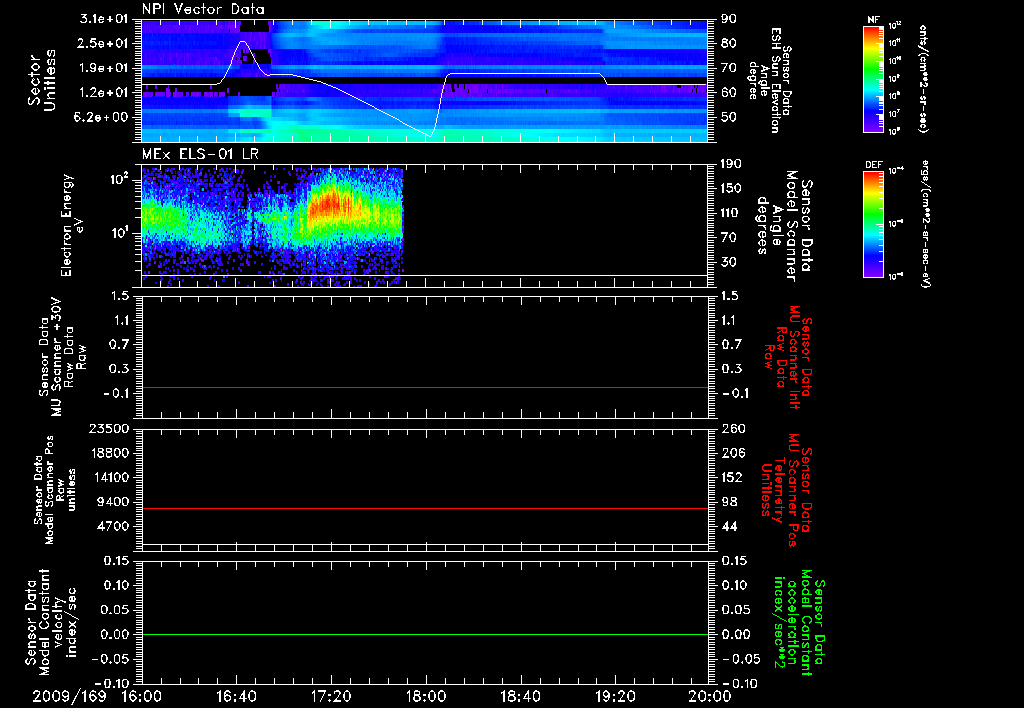
Task: Click the "4700" scanner position tick
Action: 112,526
